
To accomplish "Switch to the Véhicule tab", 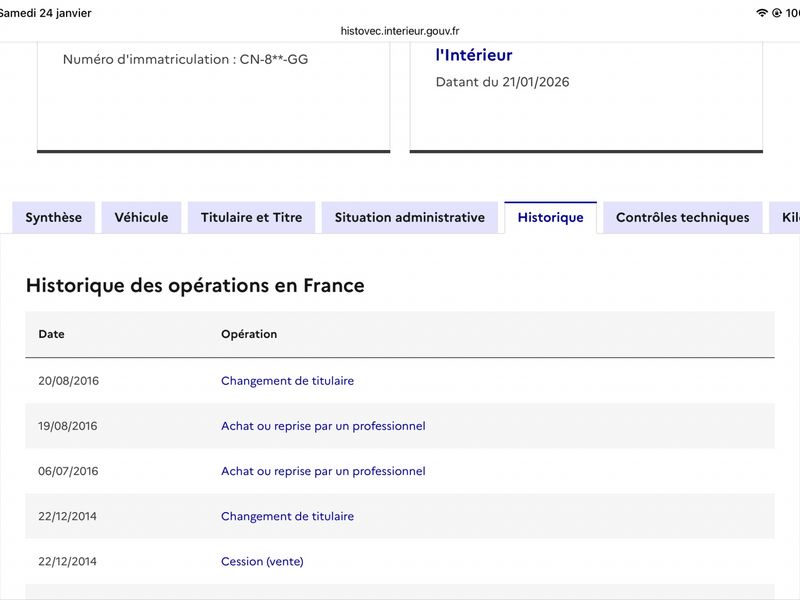I will (x=141, y=217).
